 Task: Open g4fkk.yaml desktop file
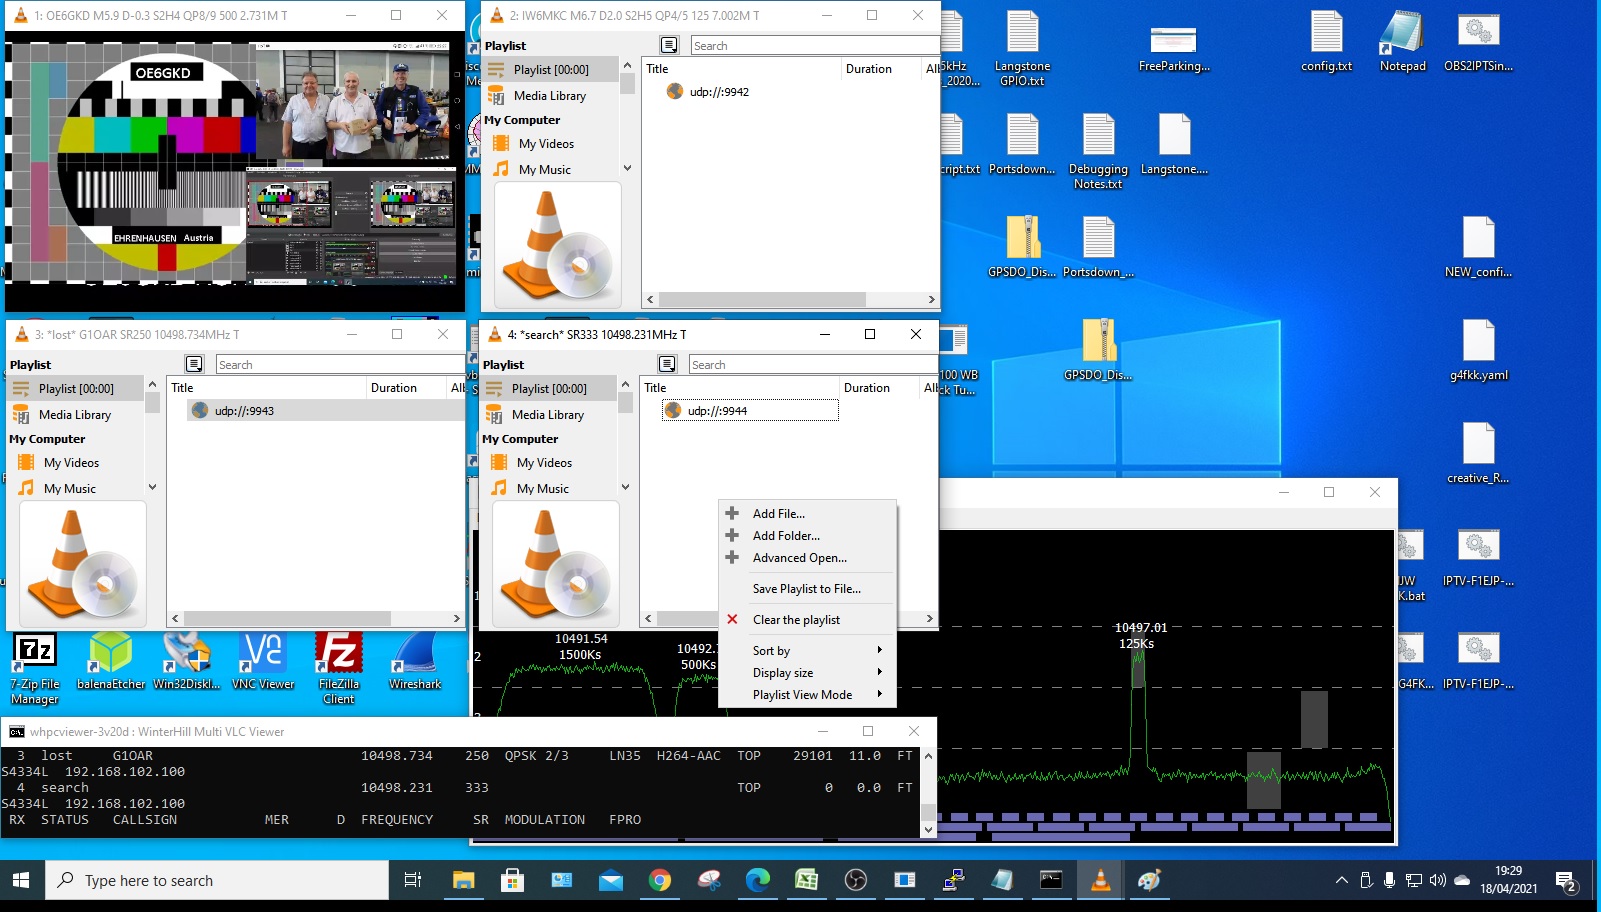coord(1478,351)
